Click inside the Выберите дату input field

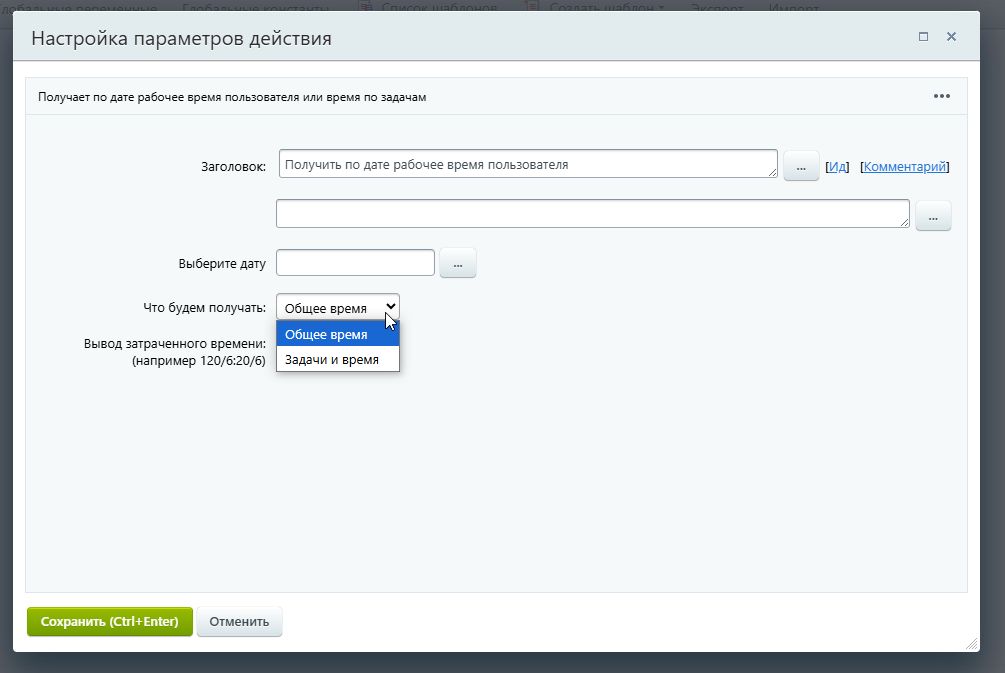[x=355, y=262]
